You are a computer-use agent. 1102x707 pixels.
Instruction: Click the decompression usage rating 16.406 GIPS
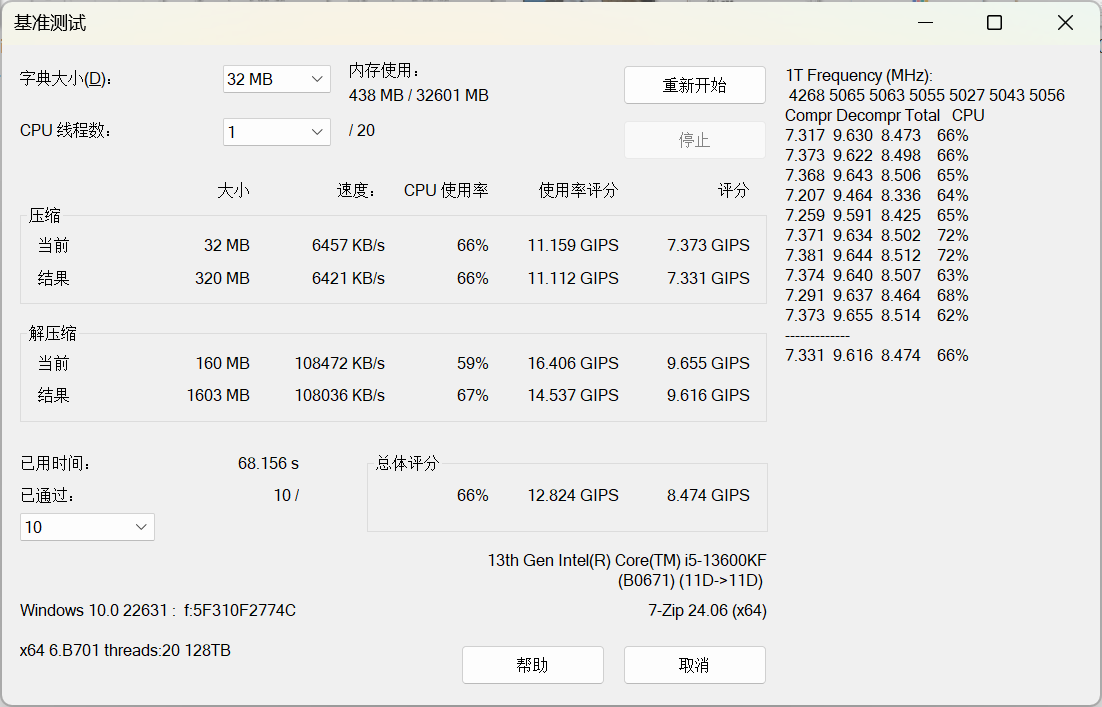(573, 363)
